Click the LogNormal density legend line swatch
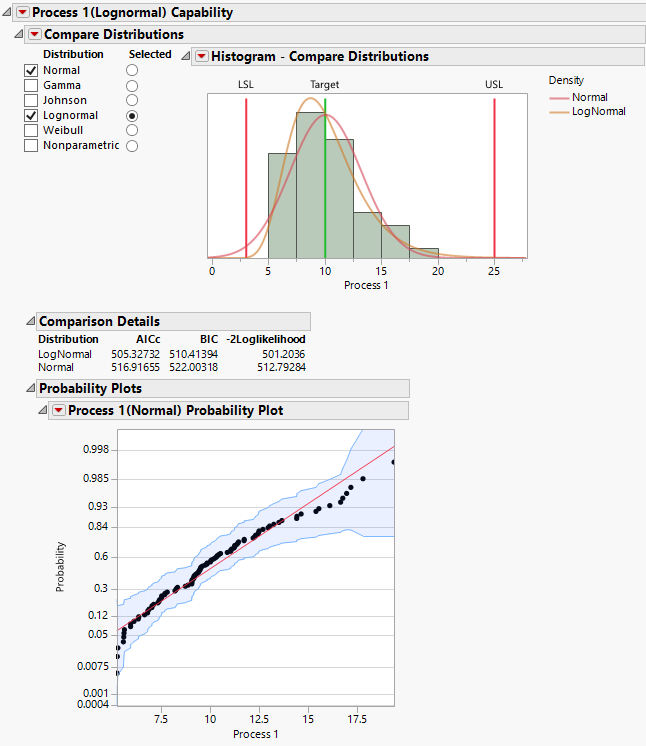 click(x=563, y=112)
